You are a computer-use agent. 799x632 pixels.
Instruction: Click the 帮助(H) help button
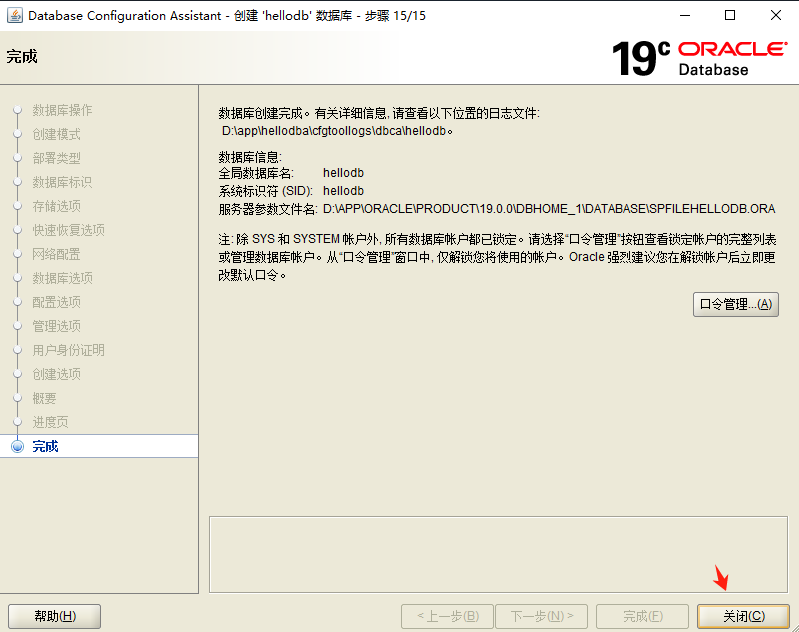point(55,616)
